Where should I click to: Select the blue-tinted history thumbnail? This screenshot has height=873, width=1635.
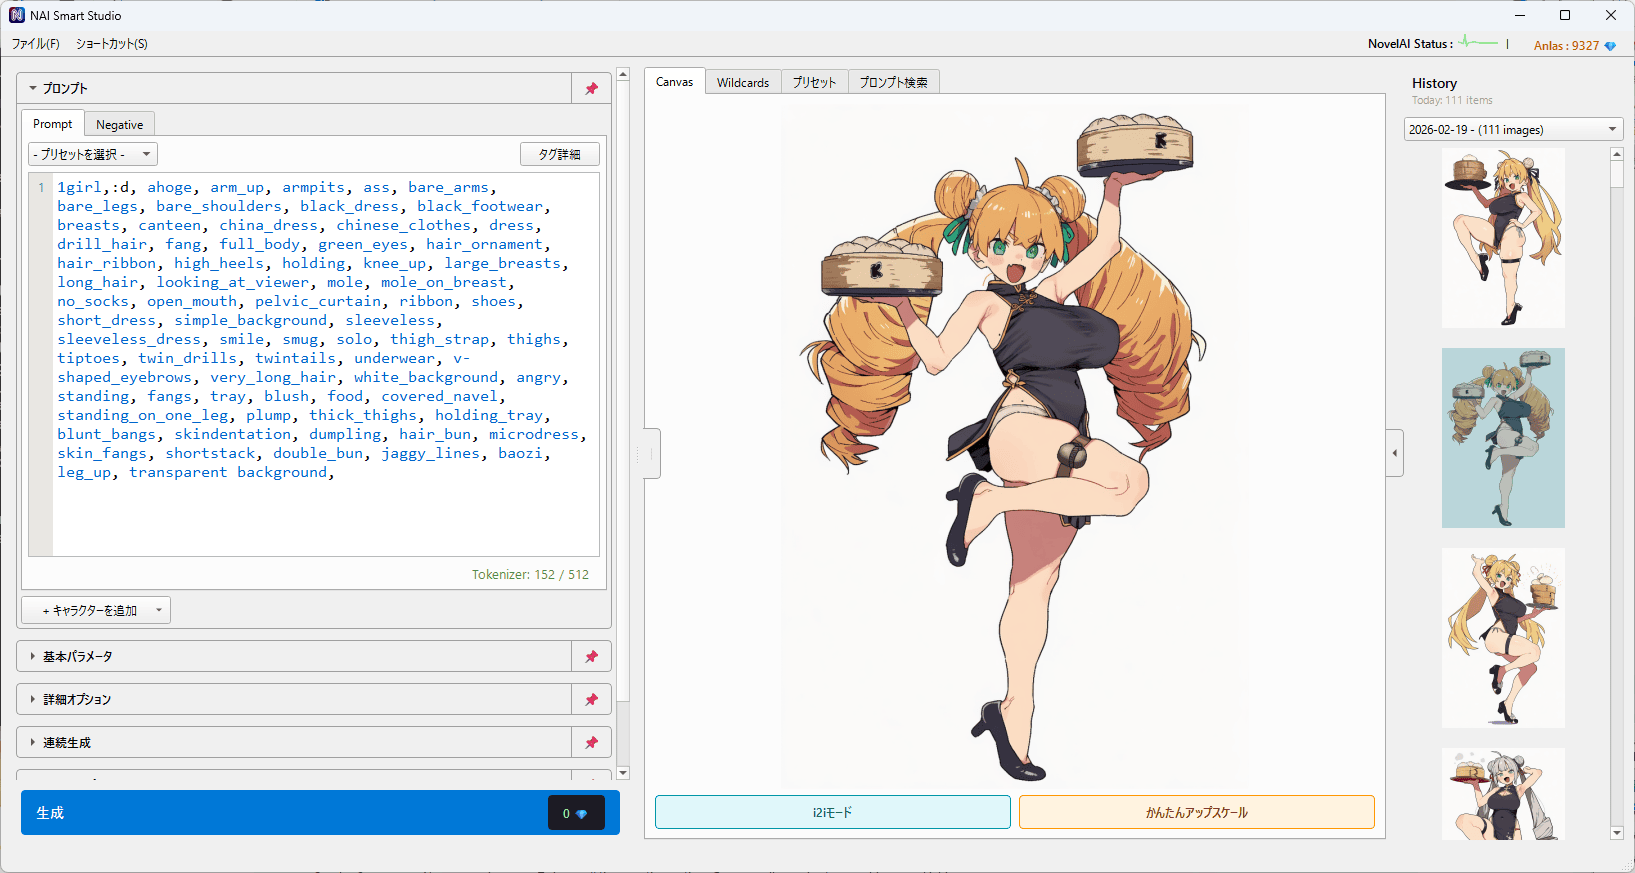click(1502, 438)
